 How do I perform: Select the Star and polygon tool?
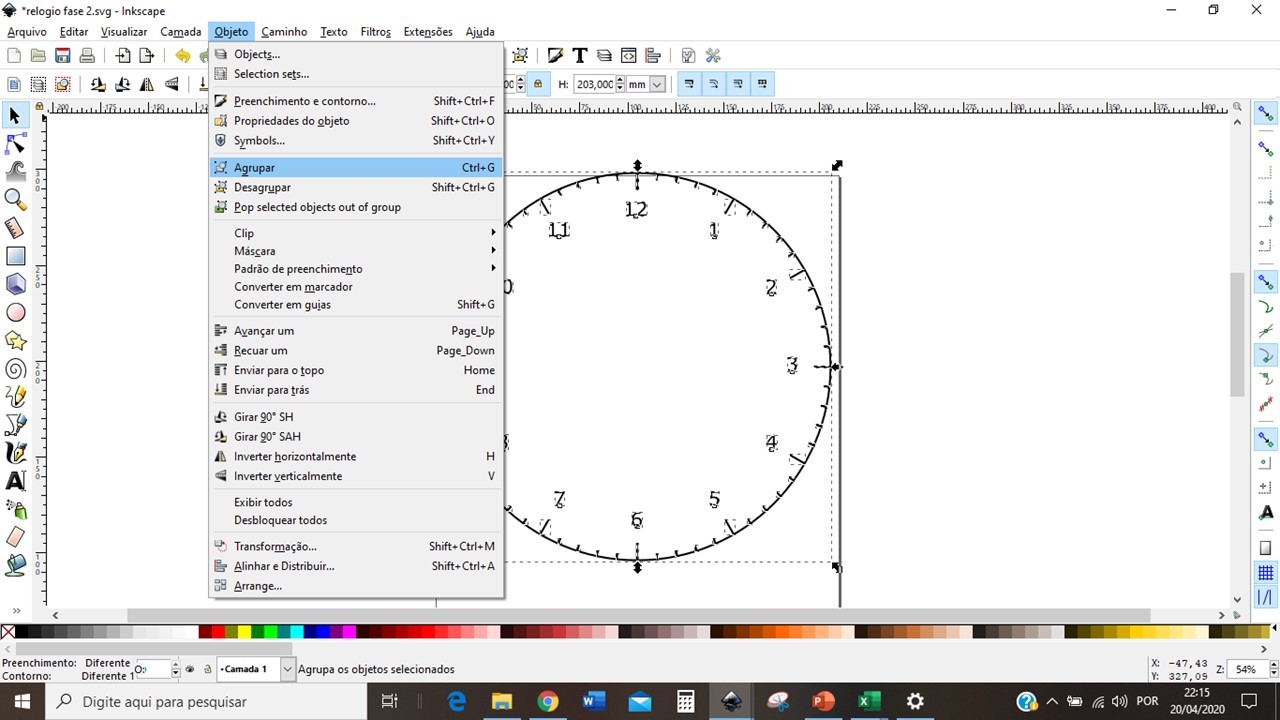(15, 341)
